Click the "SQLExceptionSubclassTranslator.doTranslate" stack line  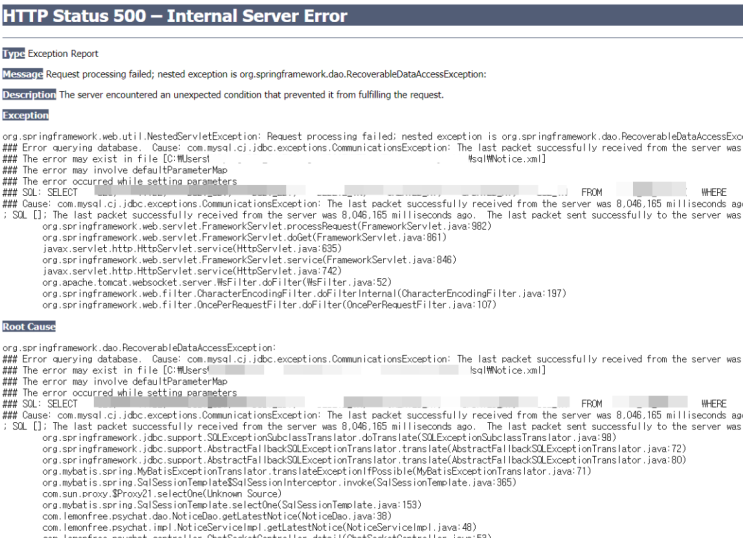(x=329, y=438)
